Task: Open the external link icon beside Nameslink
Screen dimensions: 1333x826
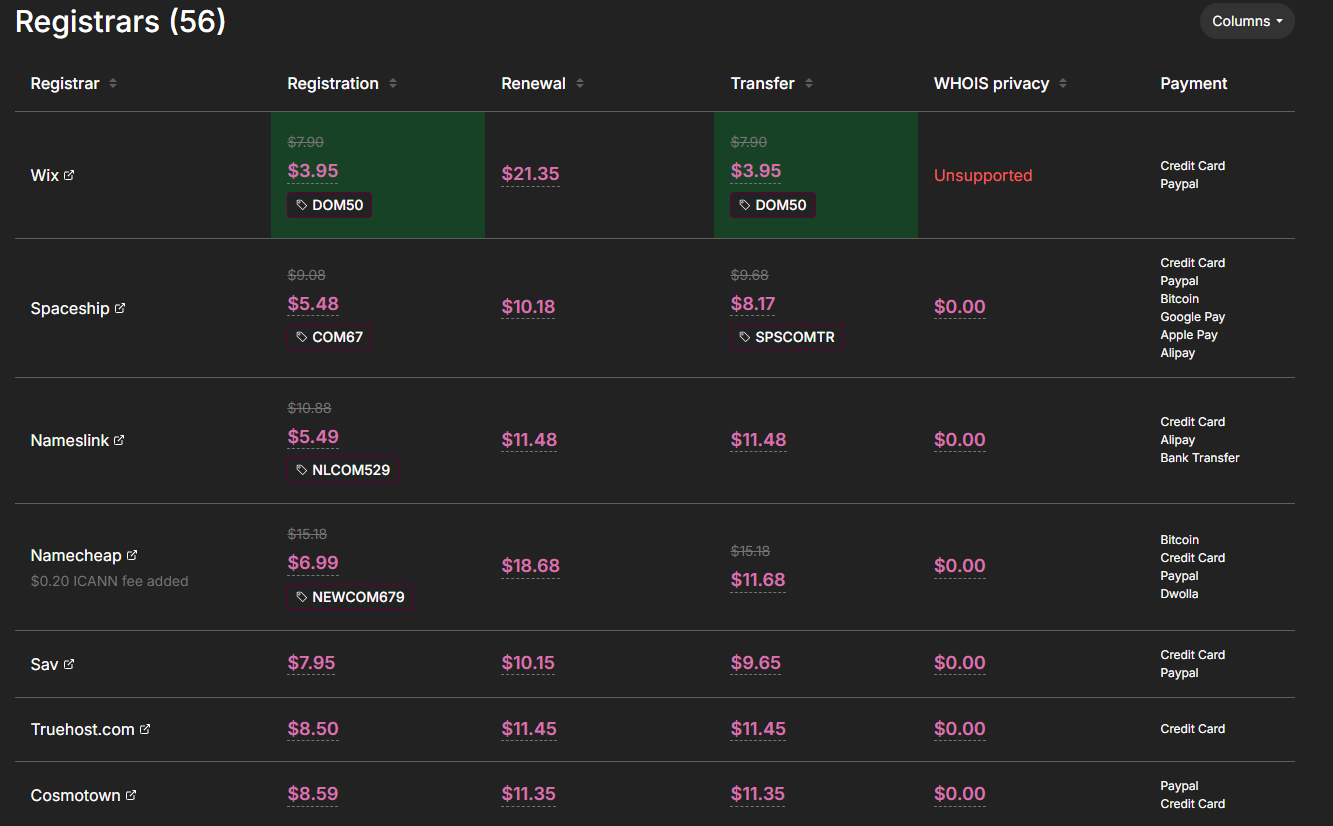Action: pyautogui.click(x=119, y=440)
